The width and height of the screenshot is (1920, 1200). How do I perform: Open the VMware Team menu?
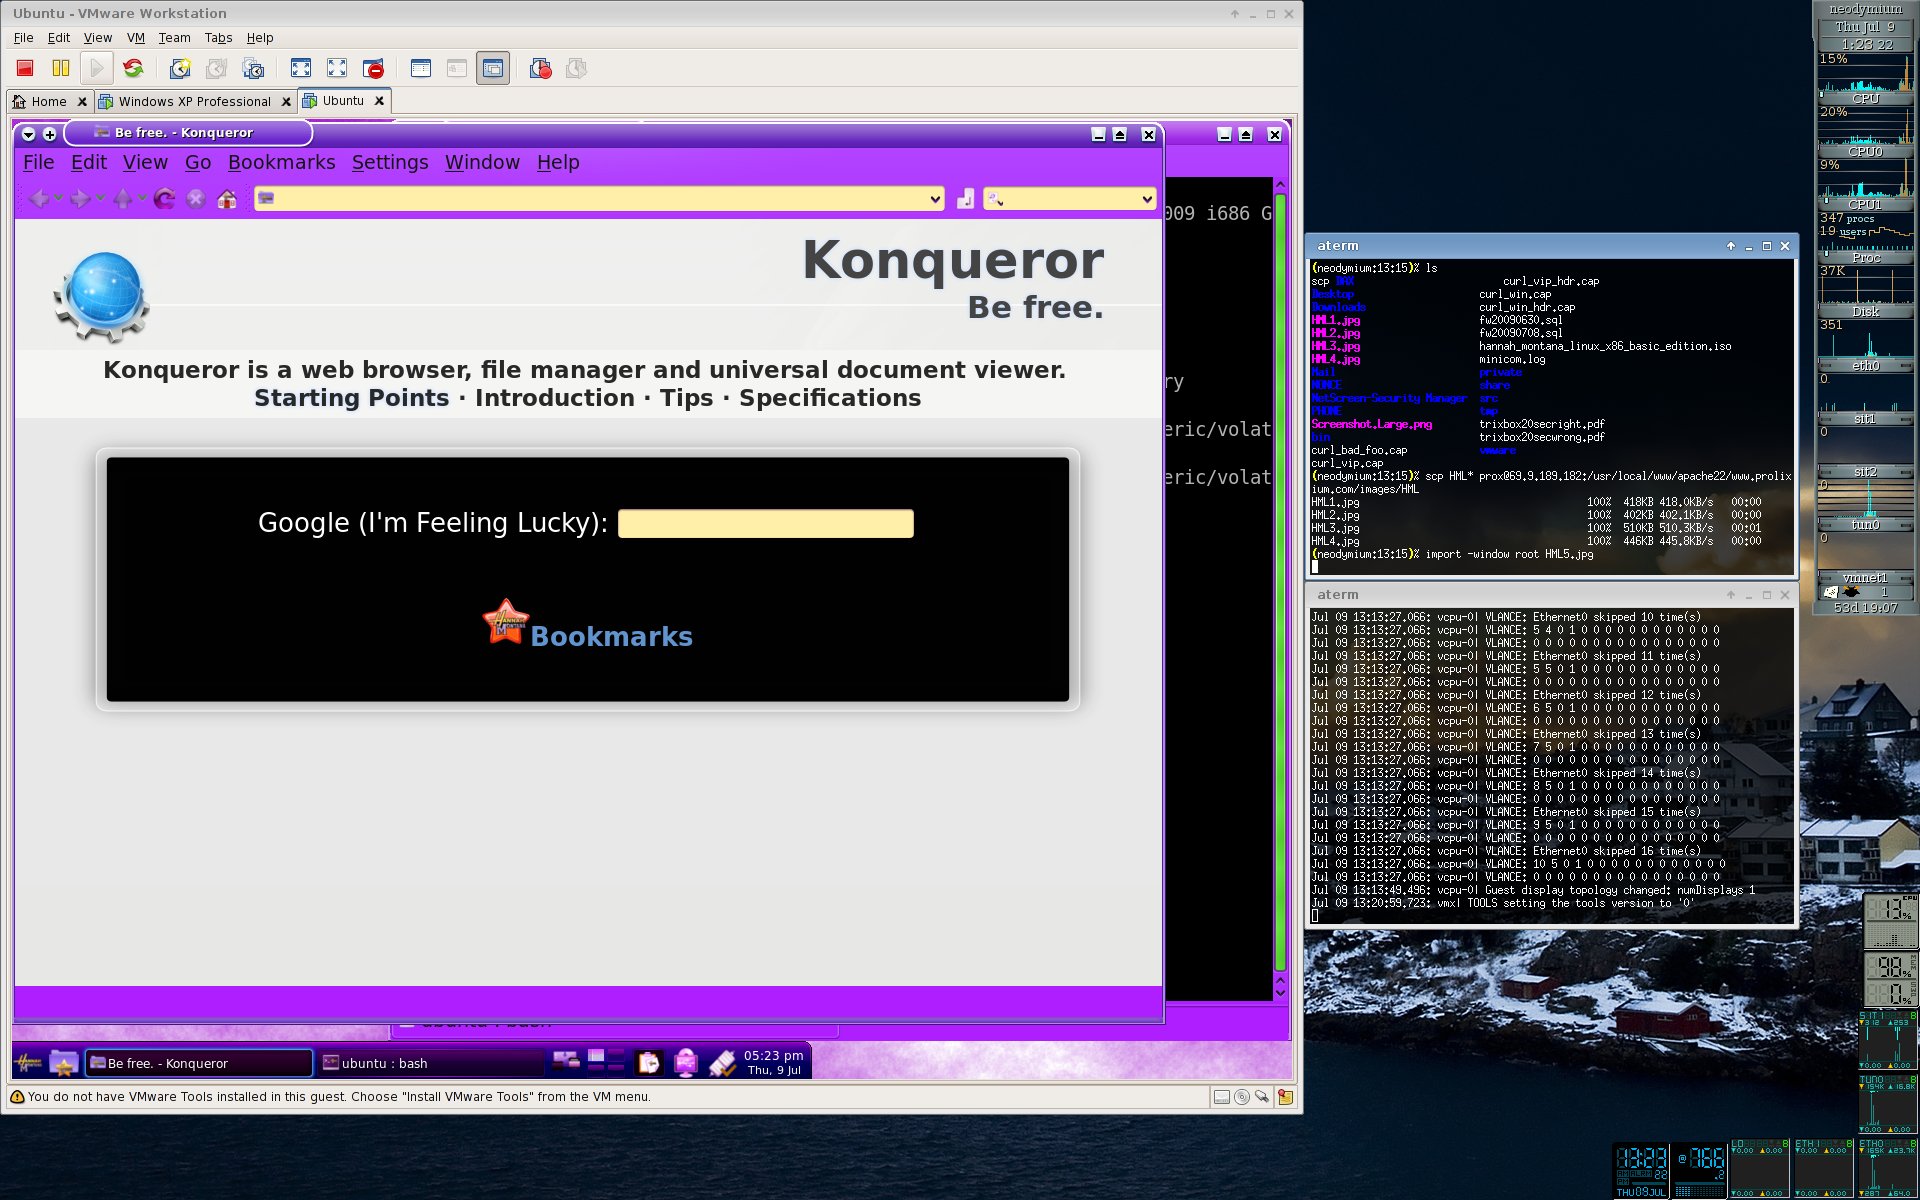174,38
